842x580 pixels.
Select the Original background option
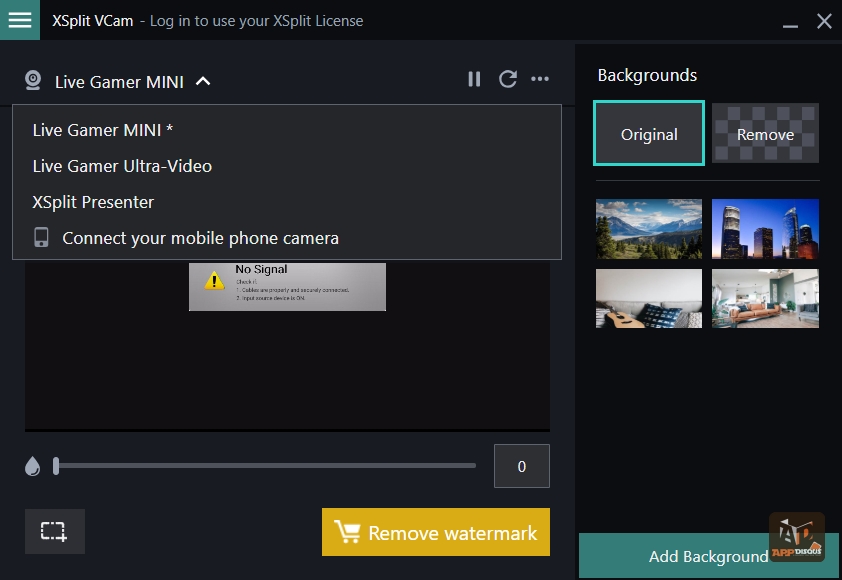point(649,133)
